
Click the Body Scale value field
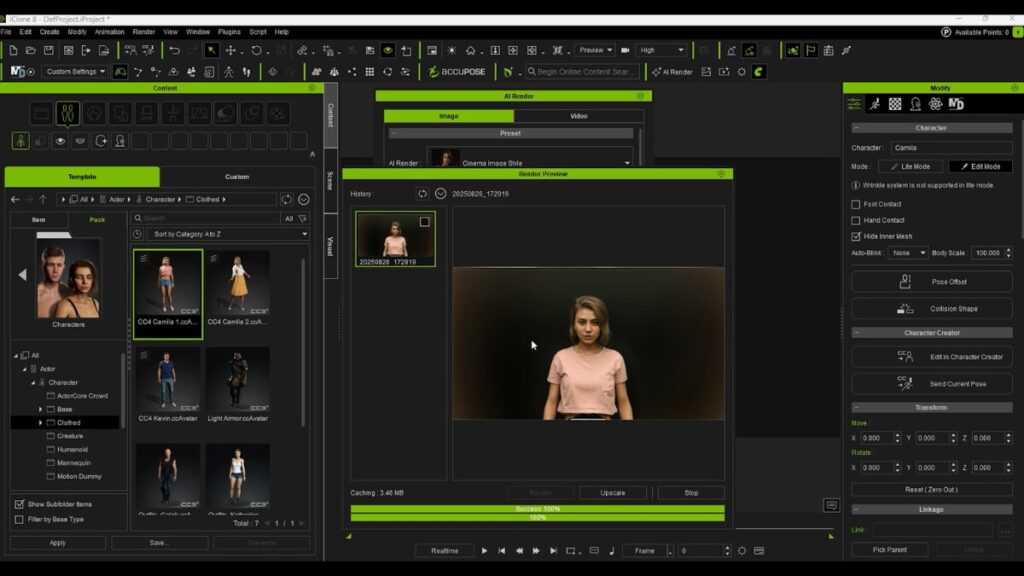pos(987,253)
